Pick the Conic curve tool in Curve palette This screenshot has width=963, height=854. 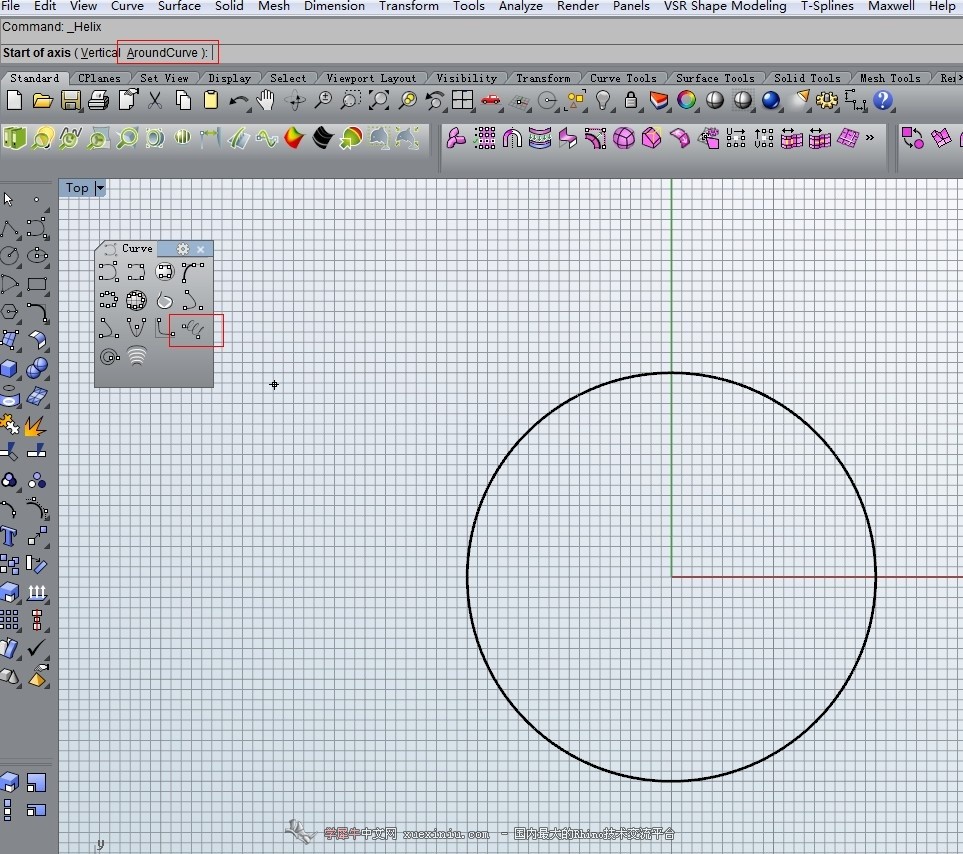pos(193,301)
